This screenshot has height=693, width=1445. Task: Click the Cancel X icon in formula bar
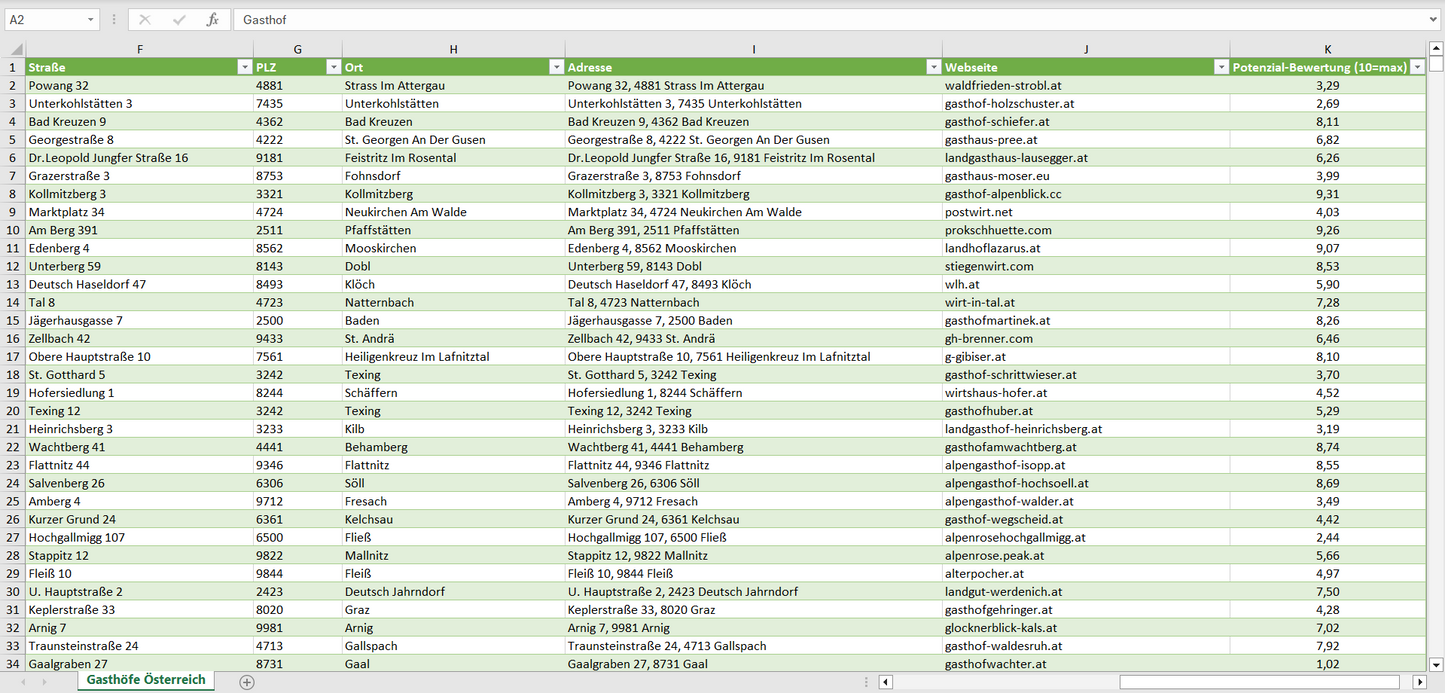[145, 20]
